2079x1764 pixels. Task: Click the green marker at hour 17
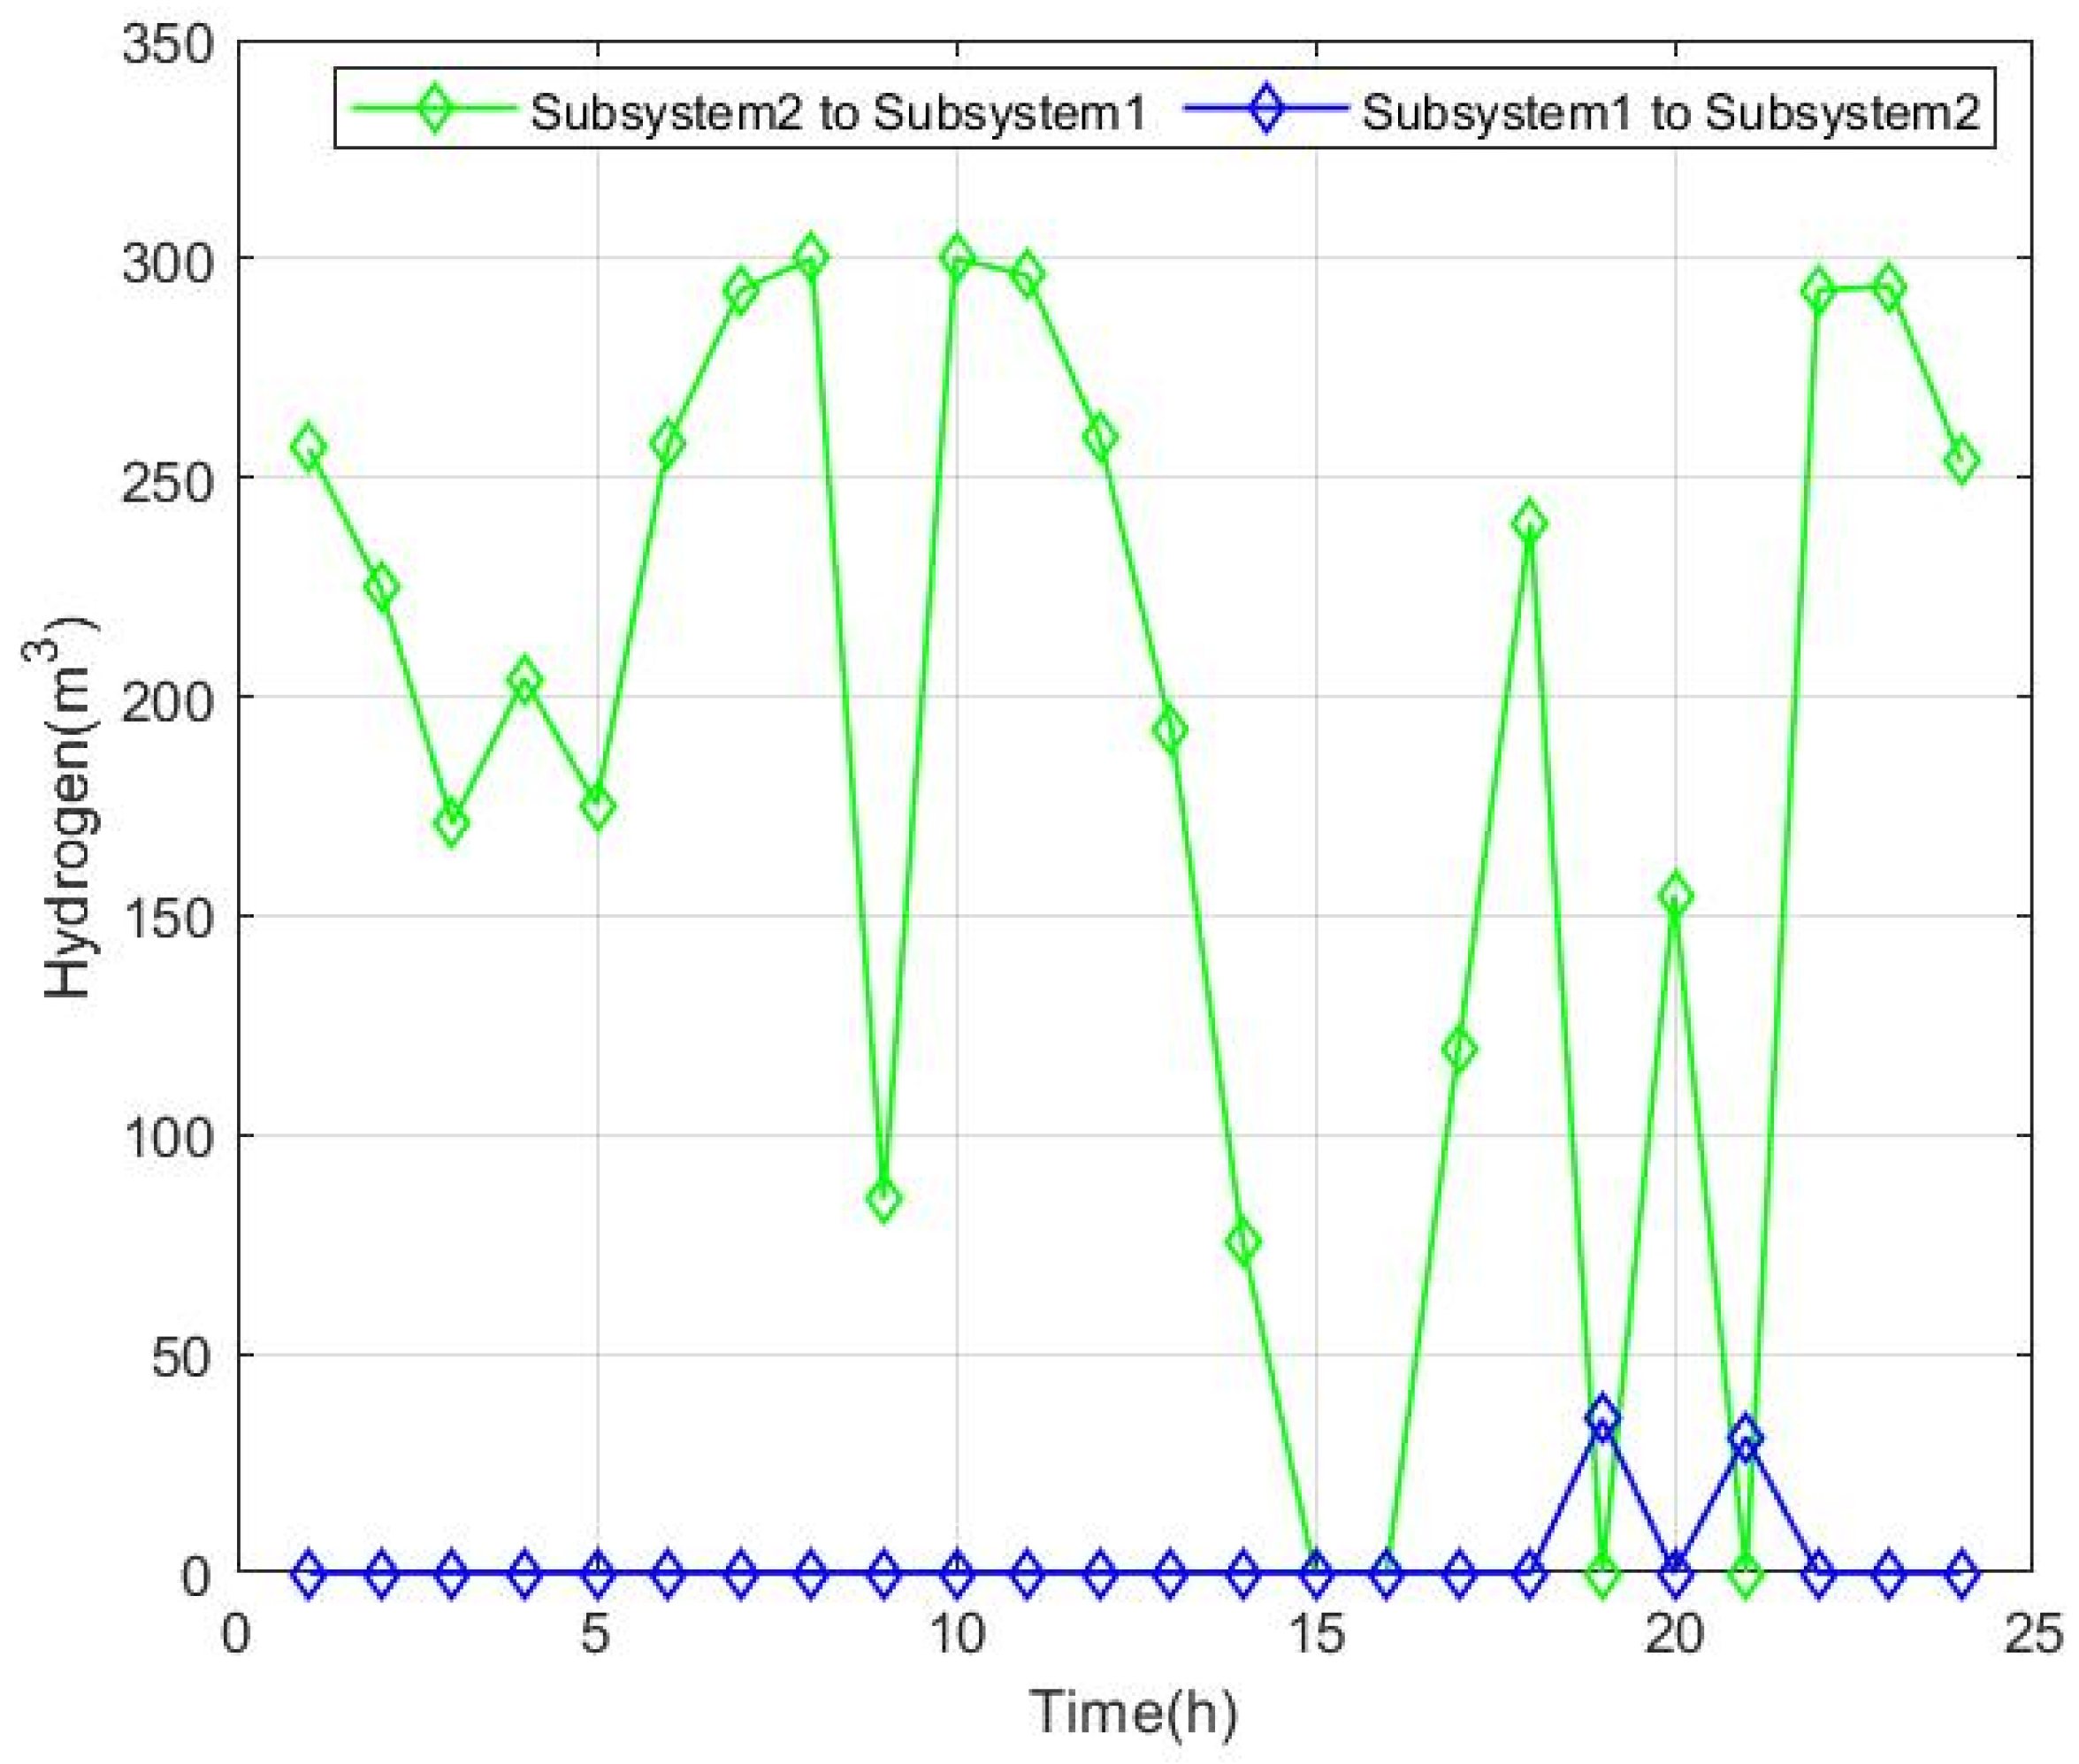[1459, 1050]
